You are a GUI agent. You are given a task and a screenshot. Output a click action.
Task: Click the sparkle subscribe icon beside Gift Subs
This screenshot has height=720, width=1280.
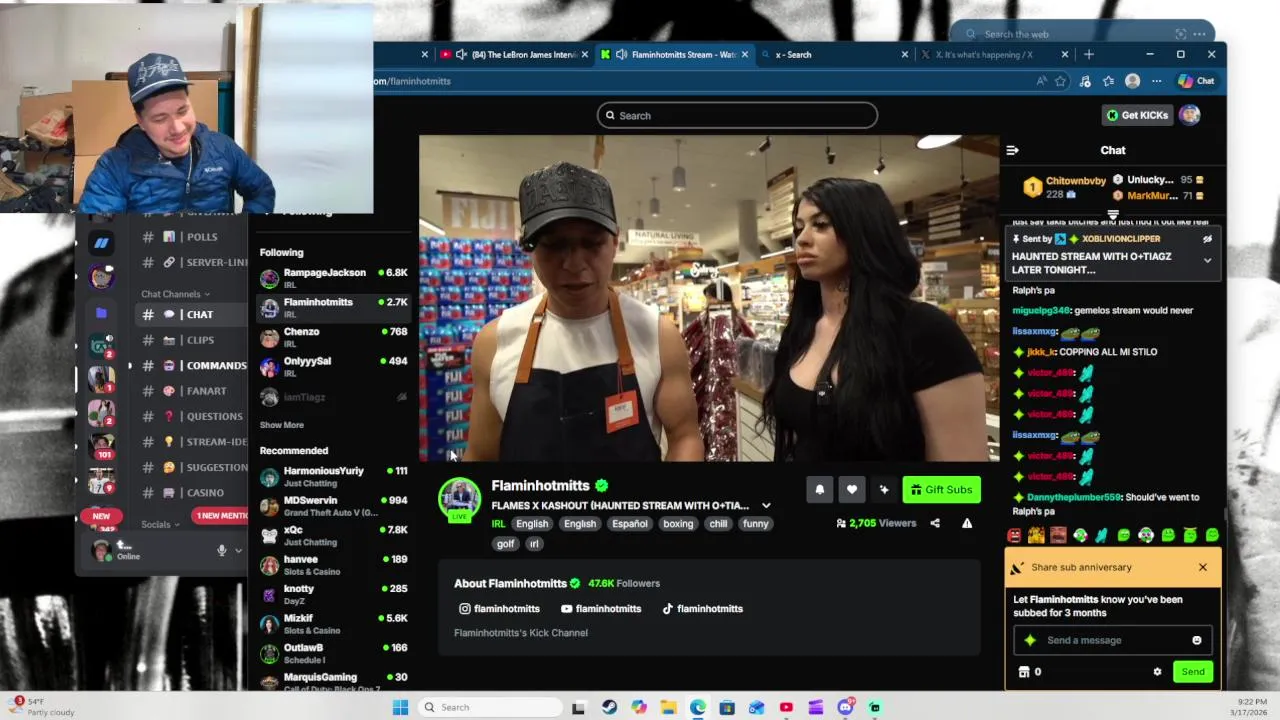point(884,489)
